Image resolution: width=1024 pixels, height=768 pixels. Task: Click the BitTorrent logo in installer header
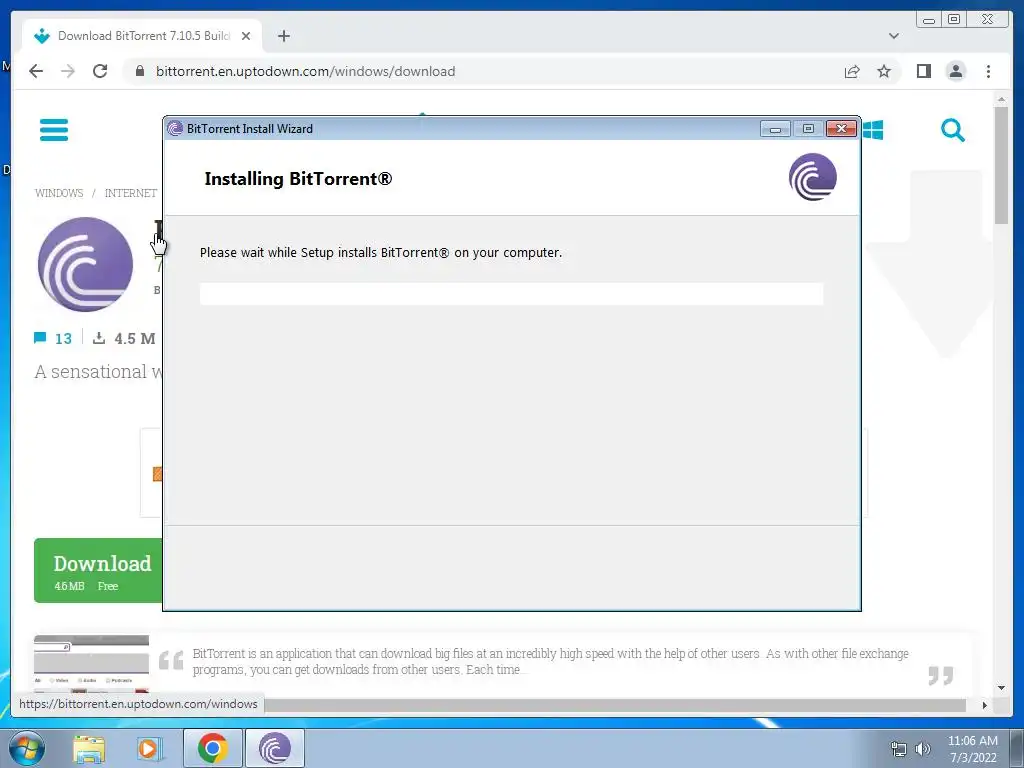click(812, 177)
